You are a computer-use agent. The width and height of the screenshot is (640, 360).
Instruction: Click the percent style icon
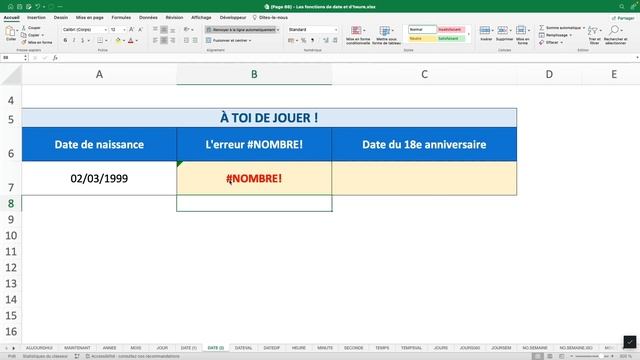[303, 40]
